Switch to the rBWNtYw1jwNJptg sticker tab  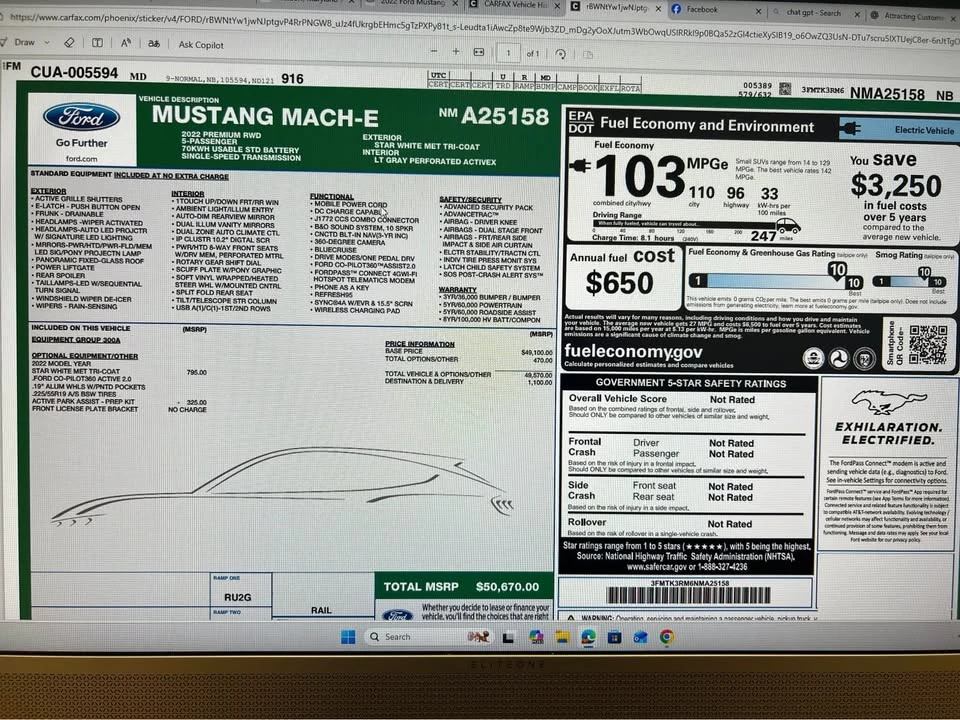(616, 7)
